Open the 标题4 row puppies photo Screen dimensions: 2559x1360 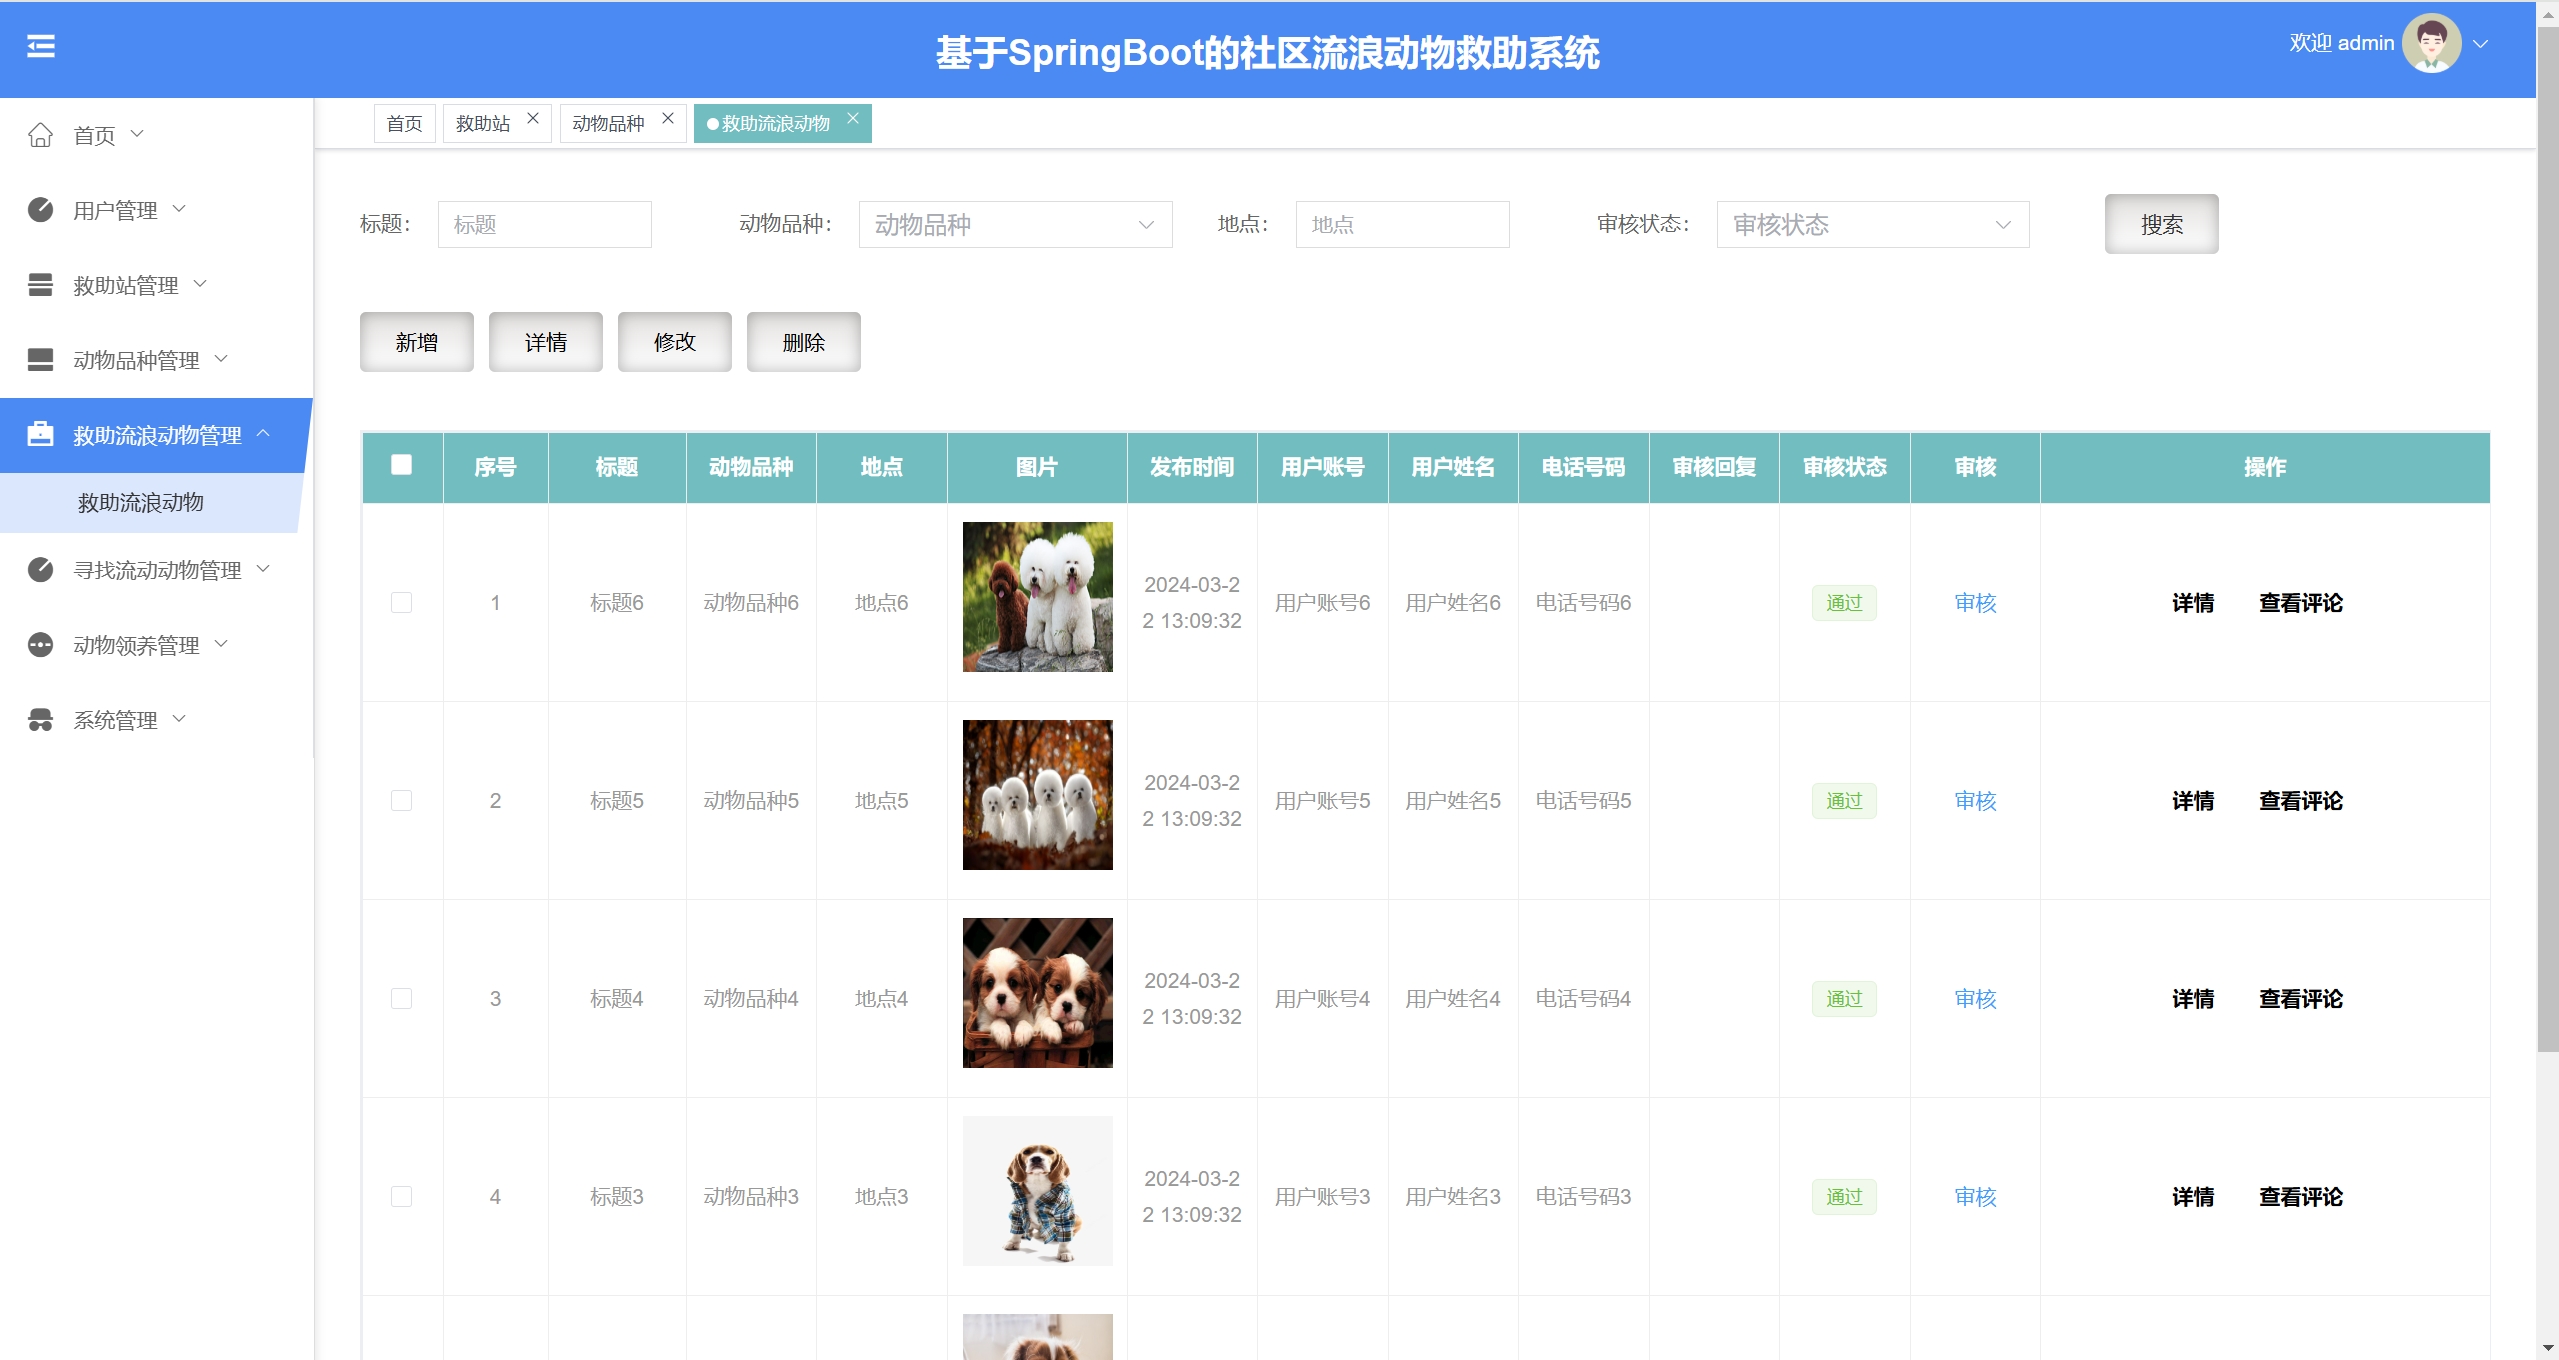[x=1038, y=993]
